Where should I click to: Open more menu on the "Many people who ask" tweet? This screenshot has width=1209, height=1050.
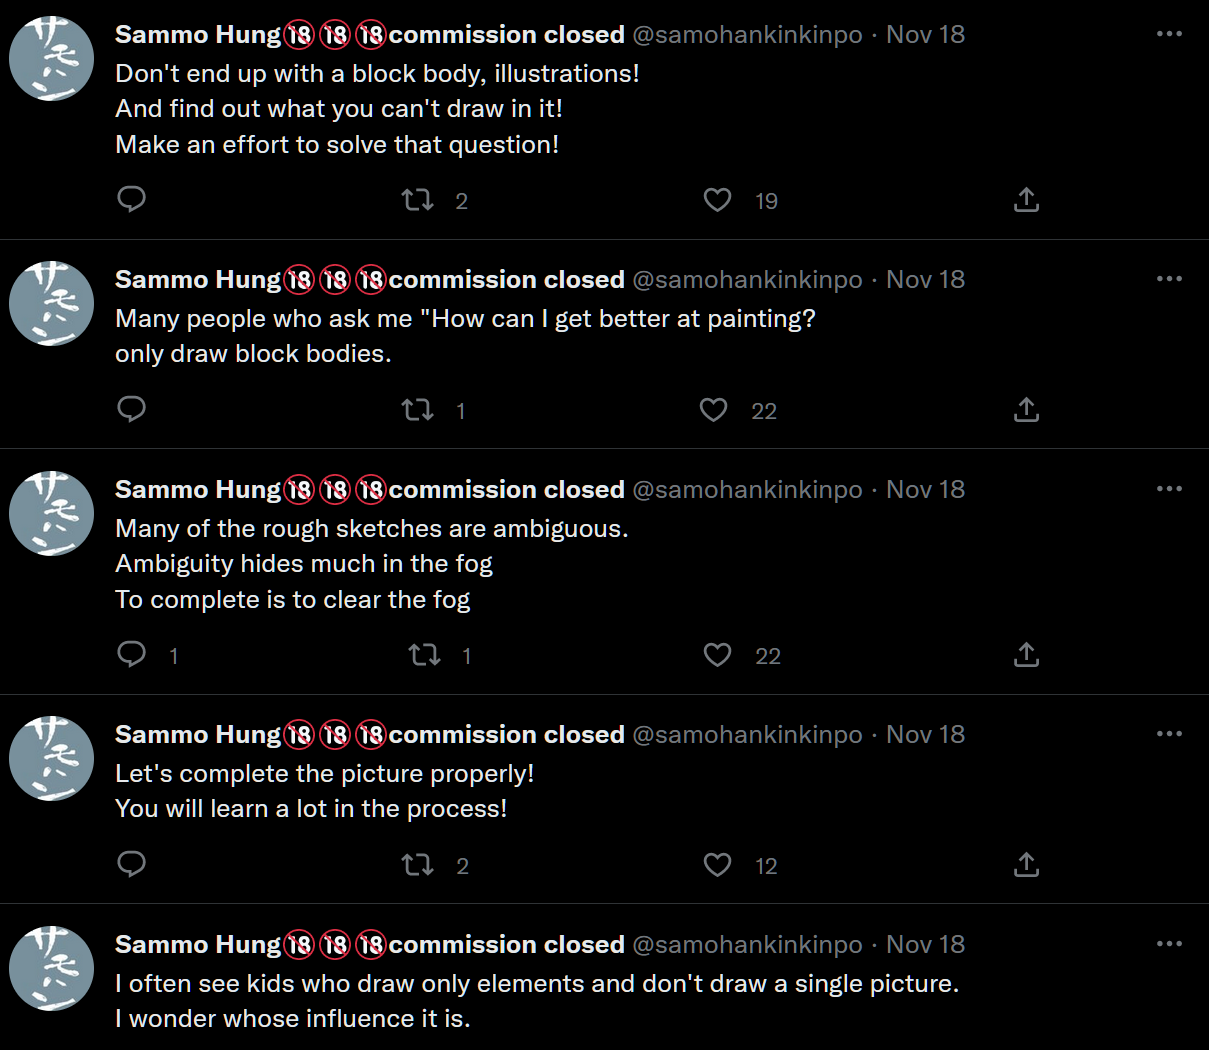tap(1169, 279)
